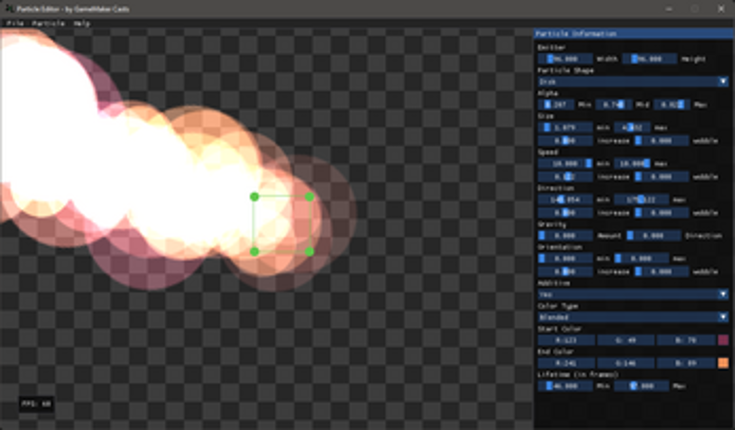The width and height of the screenshot is (735, 430).
Task: Click the Particle Information panel header
Action: coord(634,34)
